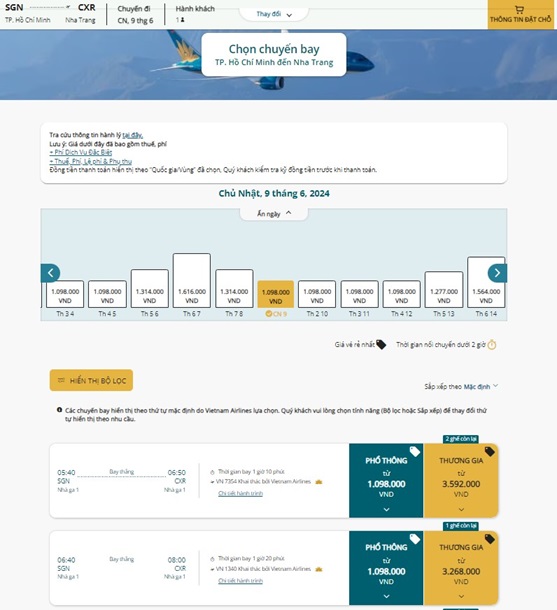Select the Th 5 13 date priced 1.277.000
This screenshot has height=610, width=557.
coord(444,290)
